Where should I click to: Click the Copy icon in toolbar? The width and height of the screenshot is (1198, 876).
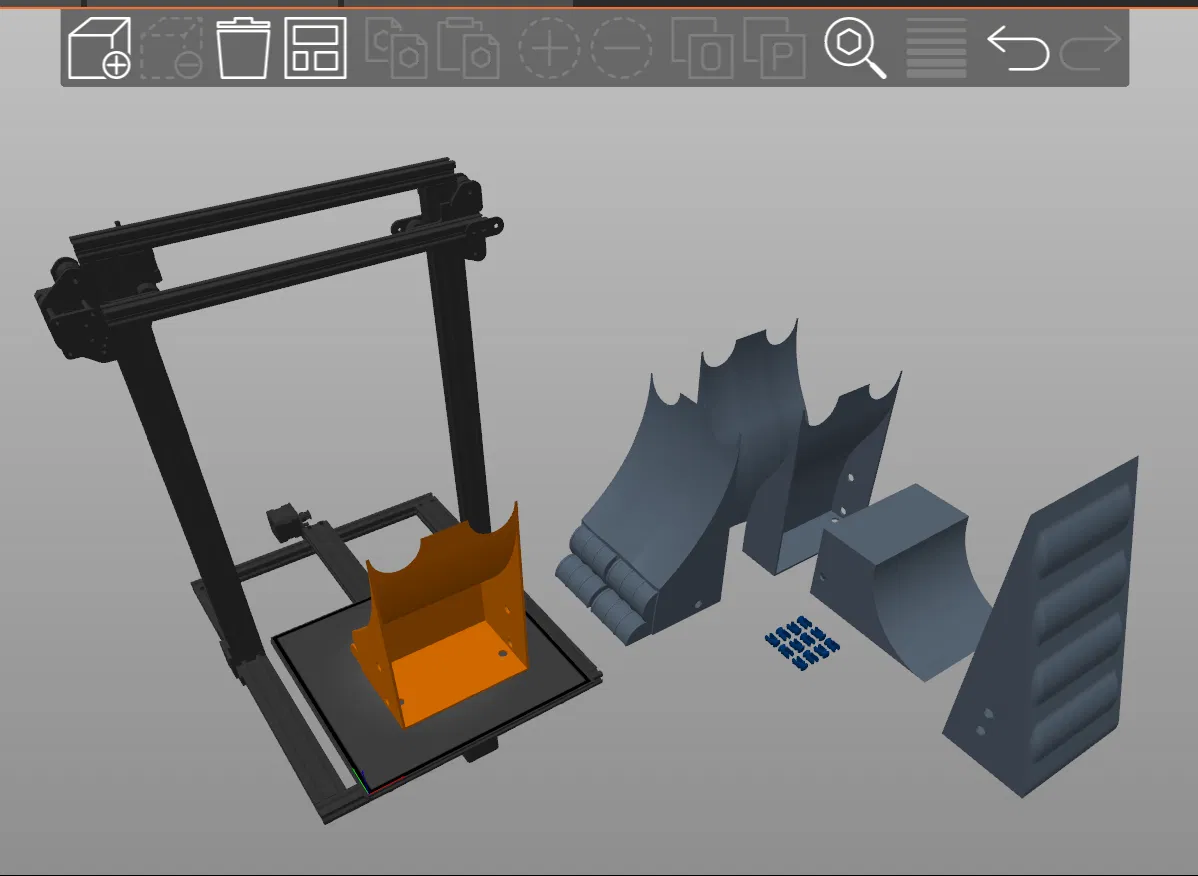click(396, 48)
